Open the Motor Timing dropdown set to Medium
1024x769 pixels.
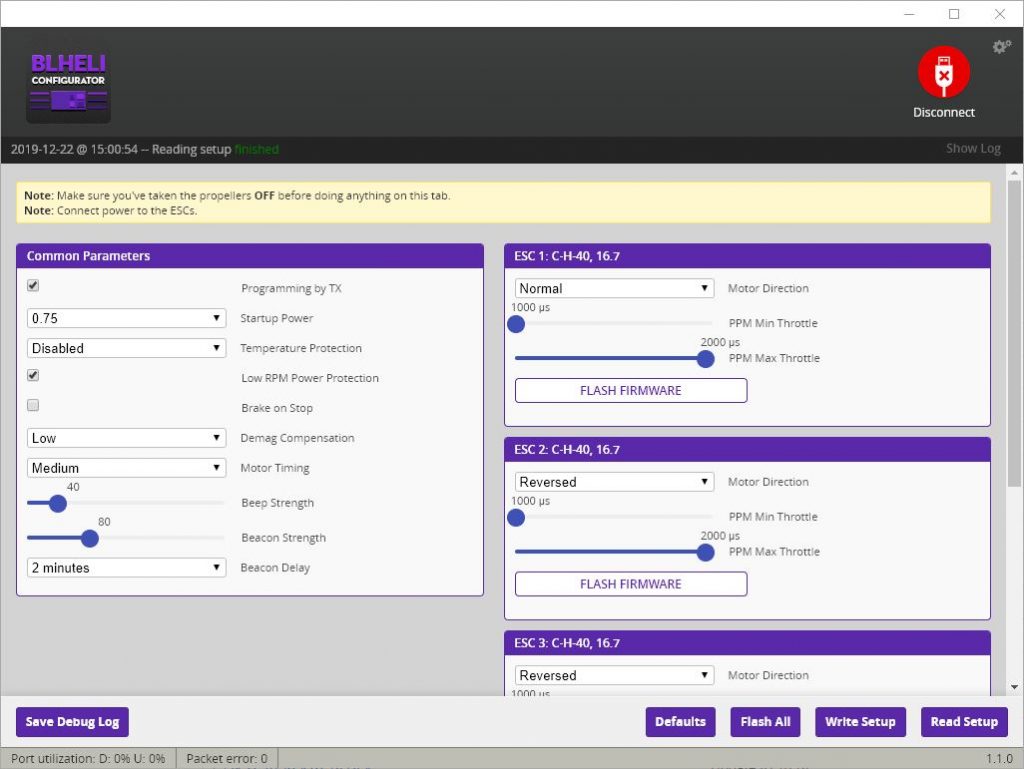point(126,468)
